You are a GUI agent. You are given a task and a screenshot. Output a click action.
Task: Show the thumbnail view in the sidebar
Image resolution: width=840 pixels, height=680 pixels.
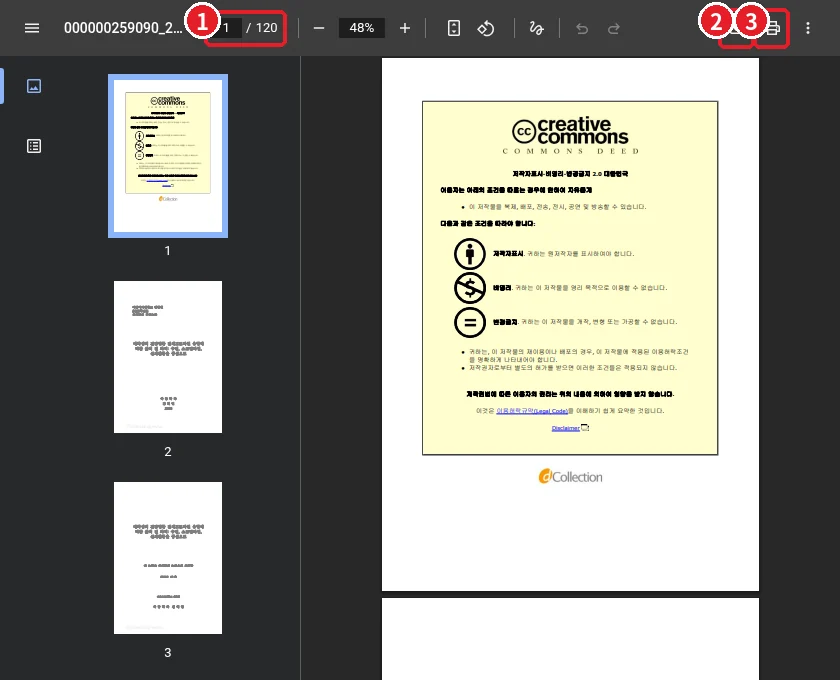[34, 86]
